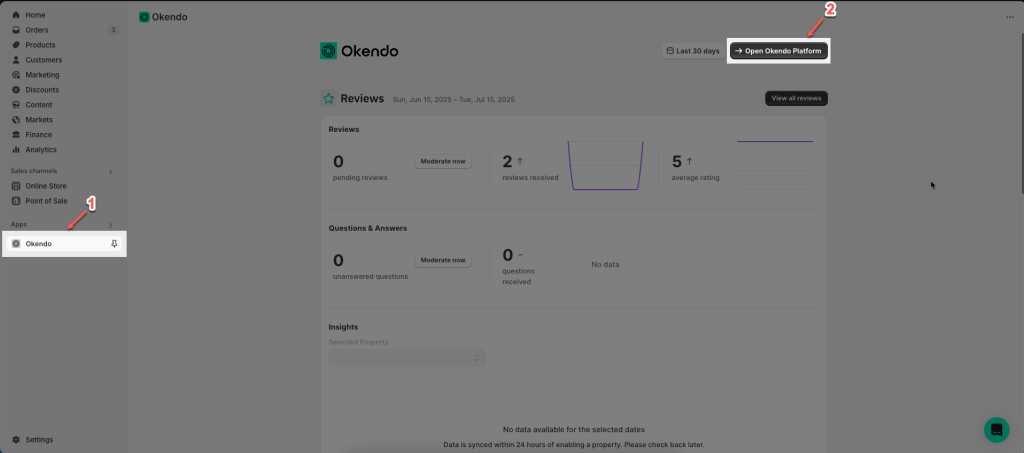1024x453 pixels.
Task: Select Online Store sales channel
Action: click(x=46, y=186)
